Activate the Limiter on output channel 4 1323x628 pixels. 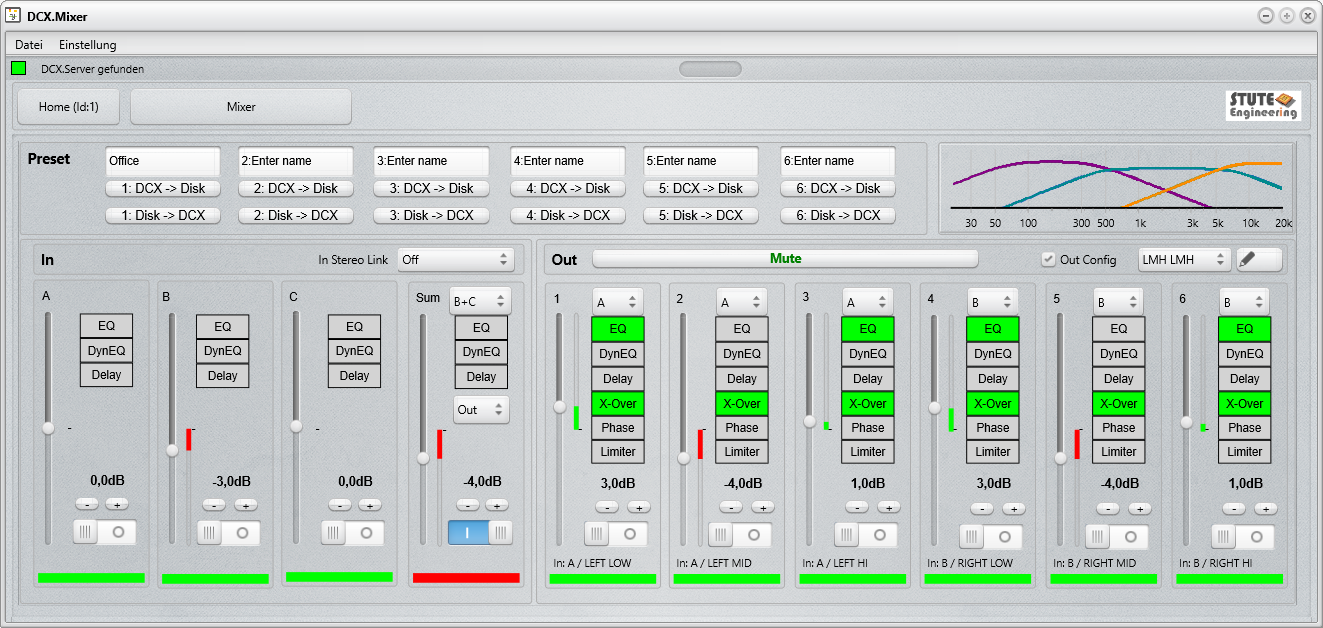click(992, 452)
